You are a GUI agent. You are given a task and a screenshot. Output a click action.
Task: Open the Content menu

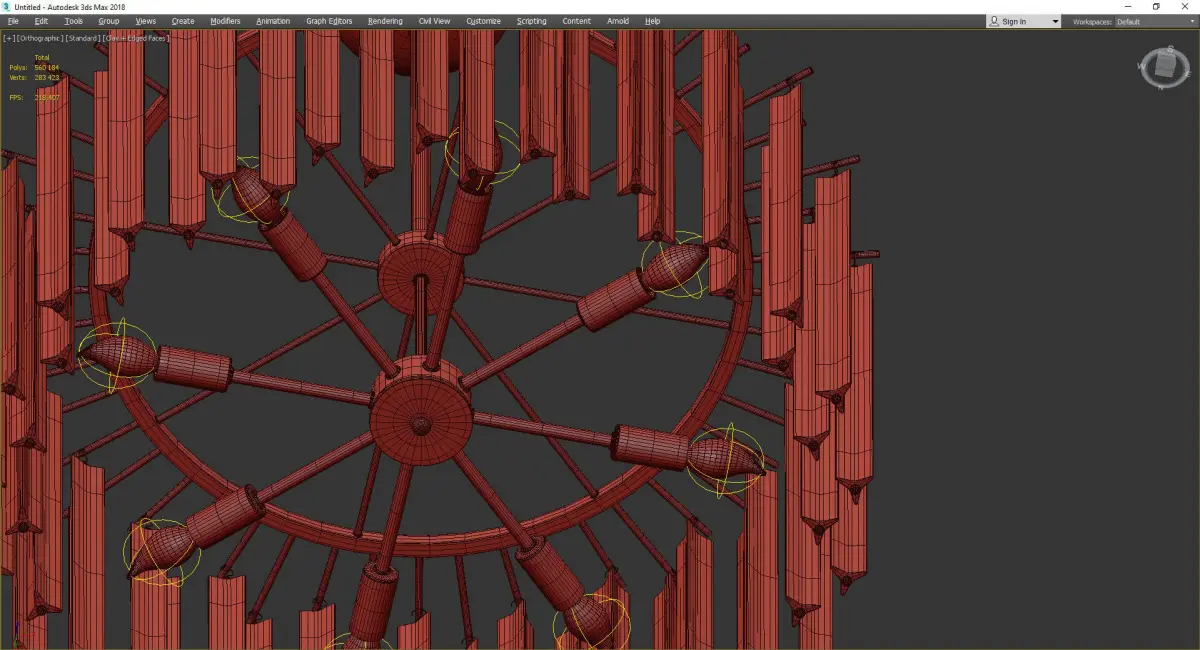click(x=576, y=21)
